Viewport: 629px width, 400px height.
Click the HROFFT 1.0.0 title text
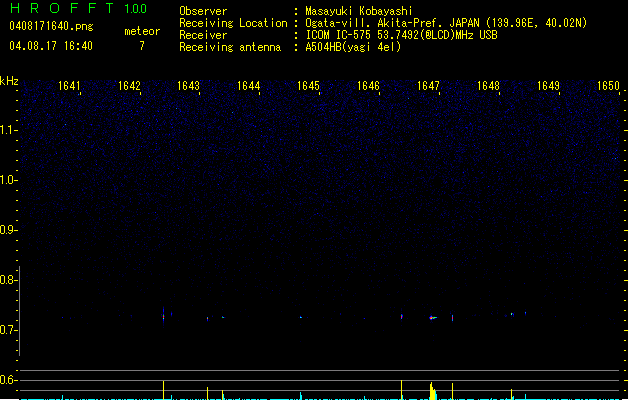click(x=78, y=8)
